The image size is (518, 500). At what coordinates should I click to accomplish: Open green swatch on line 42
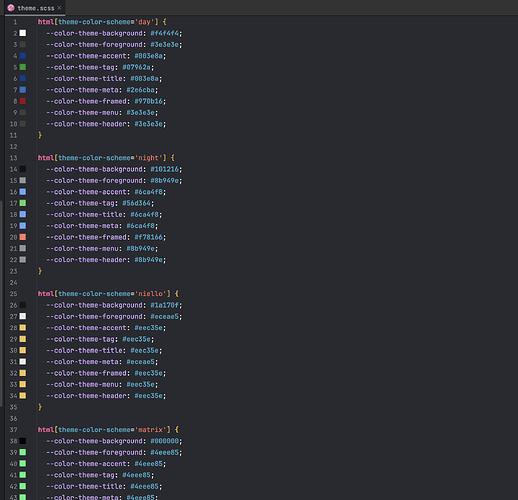[23, 486]
